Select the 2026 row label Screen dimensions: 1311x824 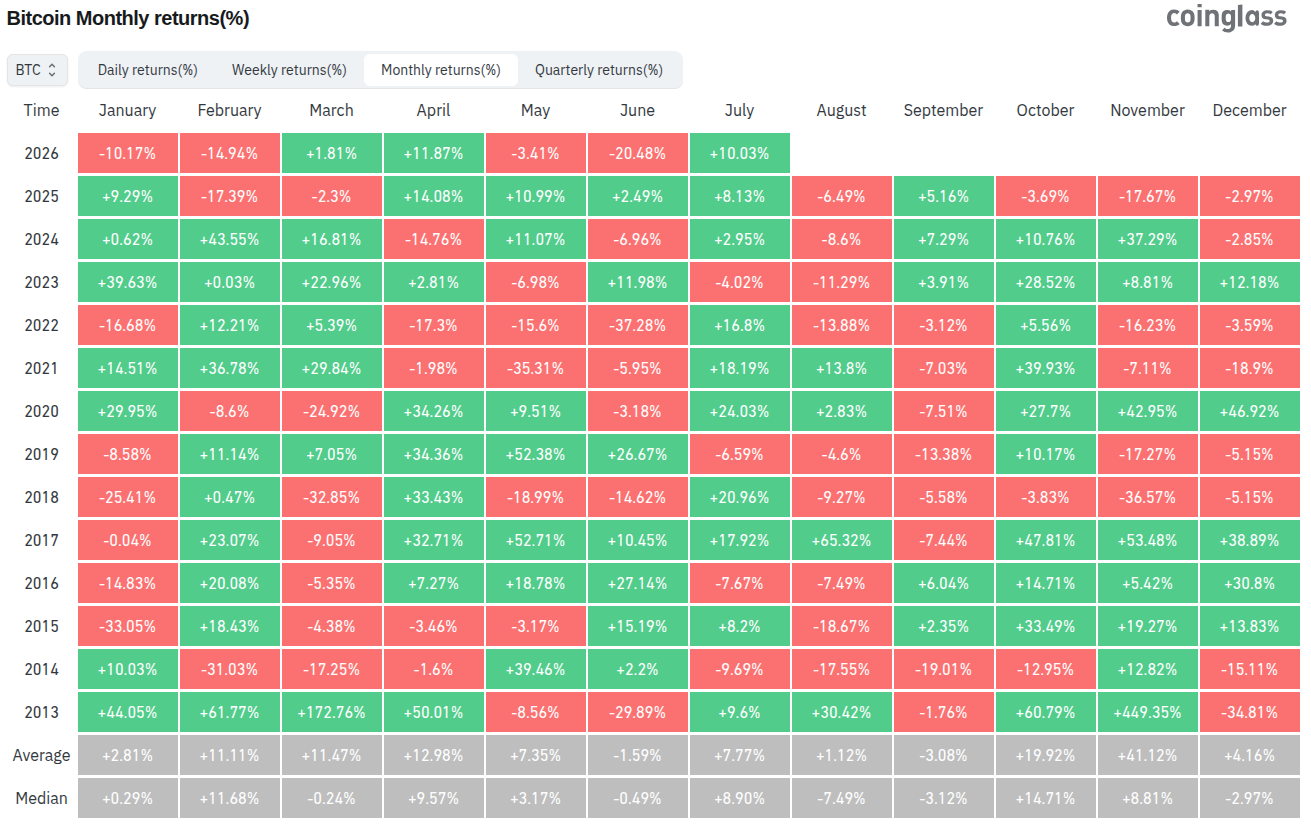click(x=42, y=153)
